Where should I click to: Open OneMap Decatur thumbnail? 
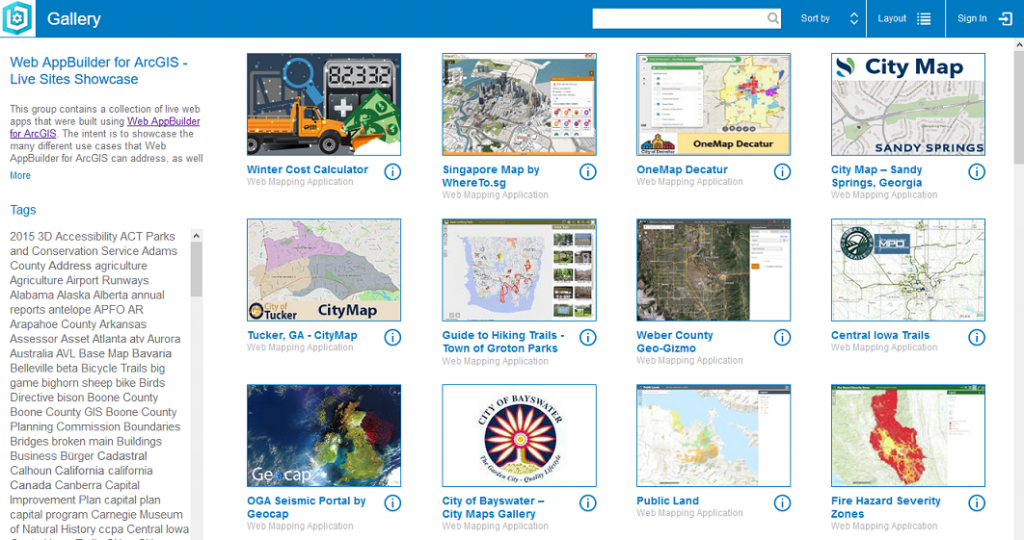point(714,104)
